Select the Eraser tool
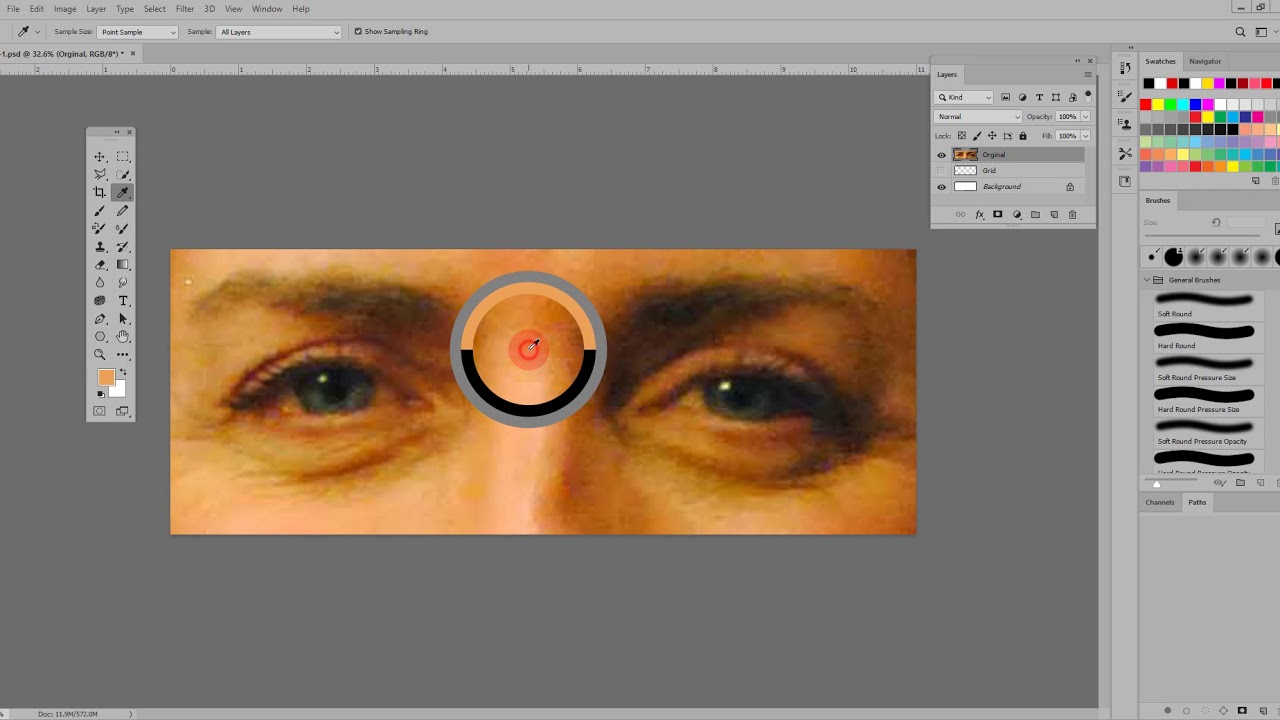This screenshot has height=720, width=1280. [x=100, y=265]
